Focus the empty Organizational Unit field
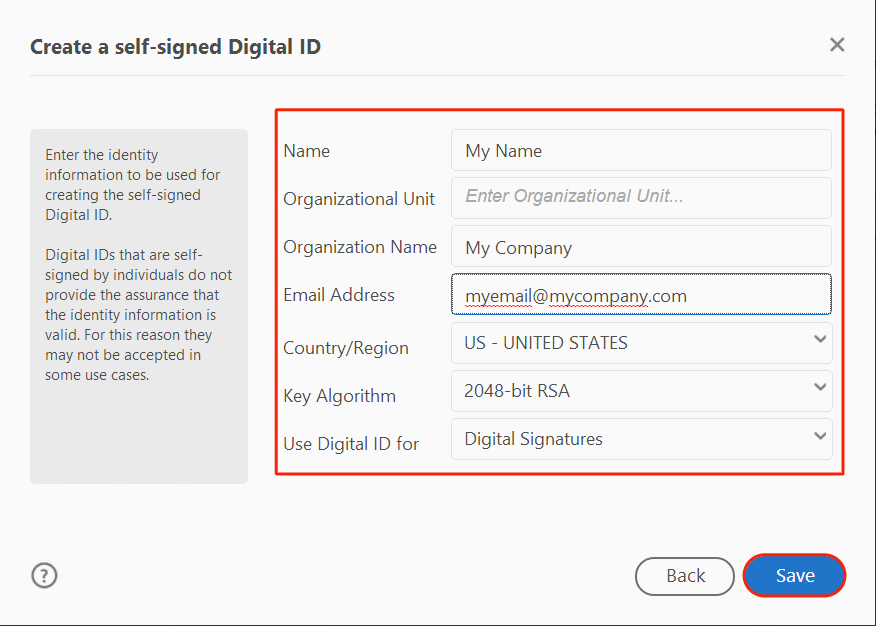Viewport: 876px width, 626px height. coord(641,197)
